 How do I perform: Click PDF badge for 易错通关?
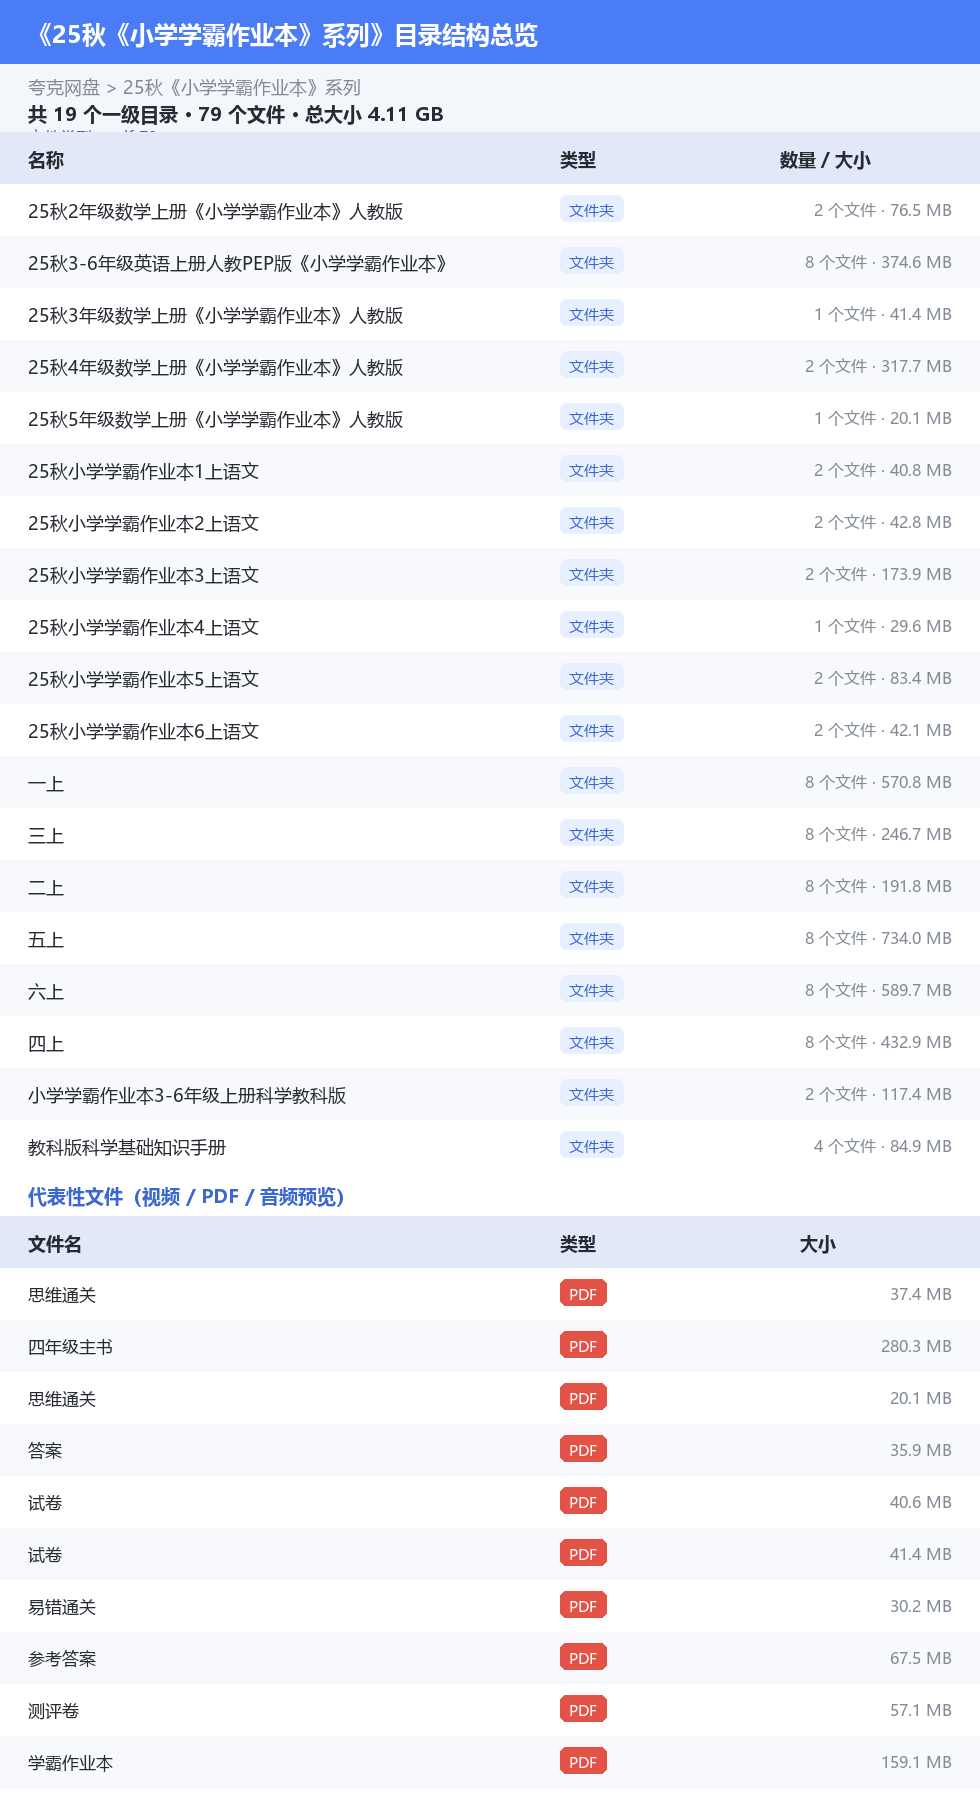583,1606
